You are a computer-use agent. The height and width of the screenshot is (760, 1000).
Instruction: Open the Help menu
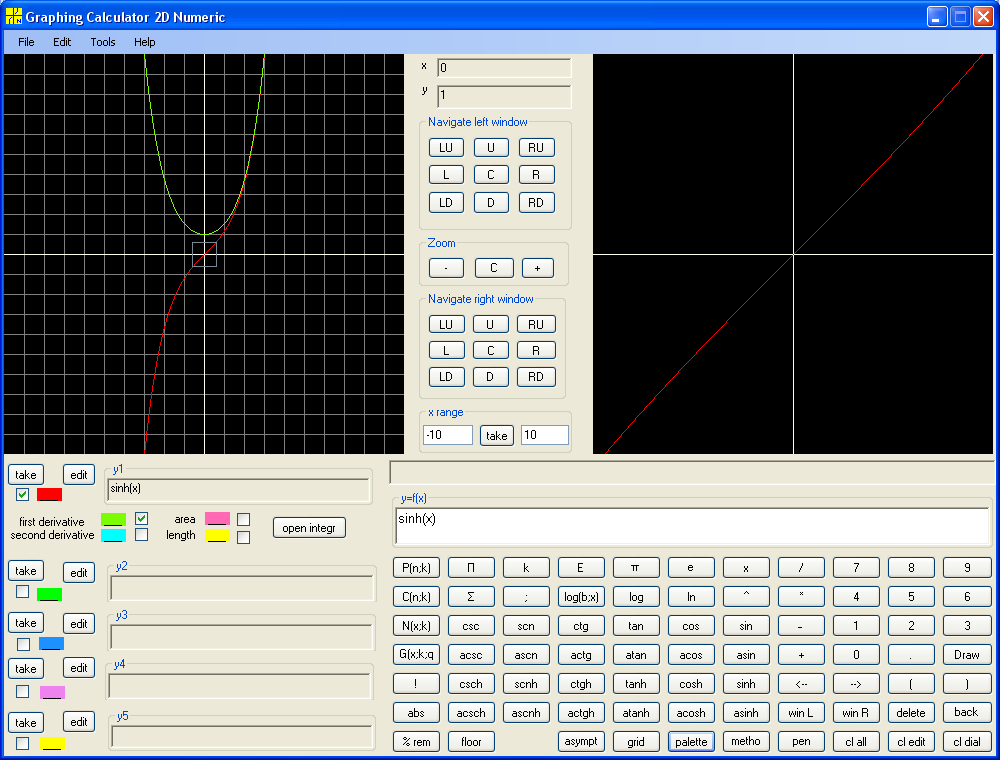point(145,42)
